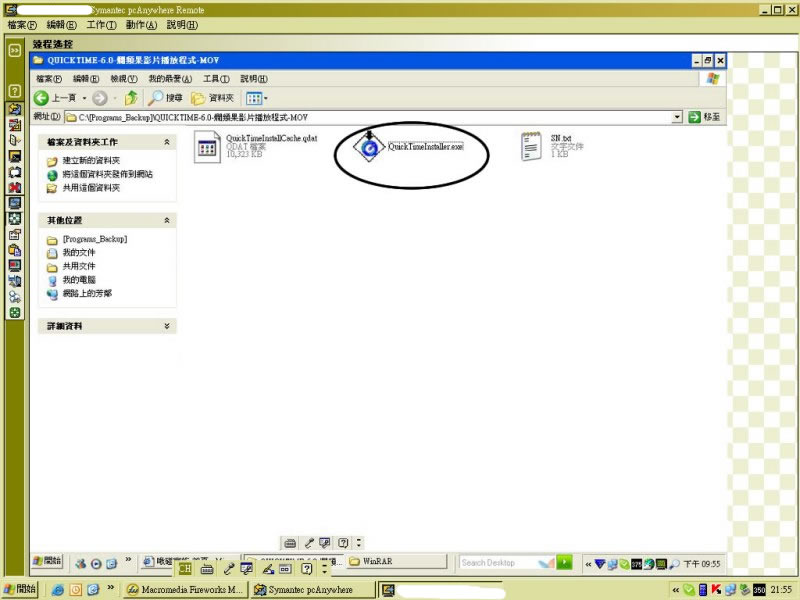Image resolution: width=800 pixels, height=600 pixels.
Task: Click the green search go arrow button
Action: pyautogui.click(x=564, y=562)
